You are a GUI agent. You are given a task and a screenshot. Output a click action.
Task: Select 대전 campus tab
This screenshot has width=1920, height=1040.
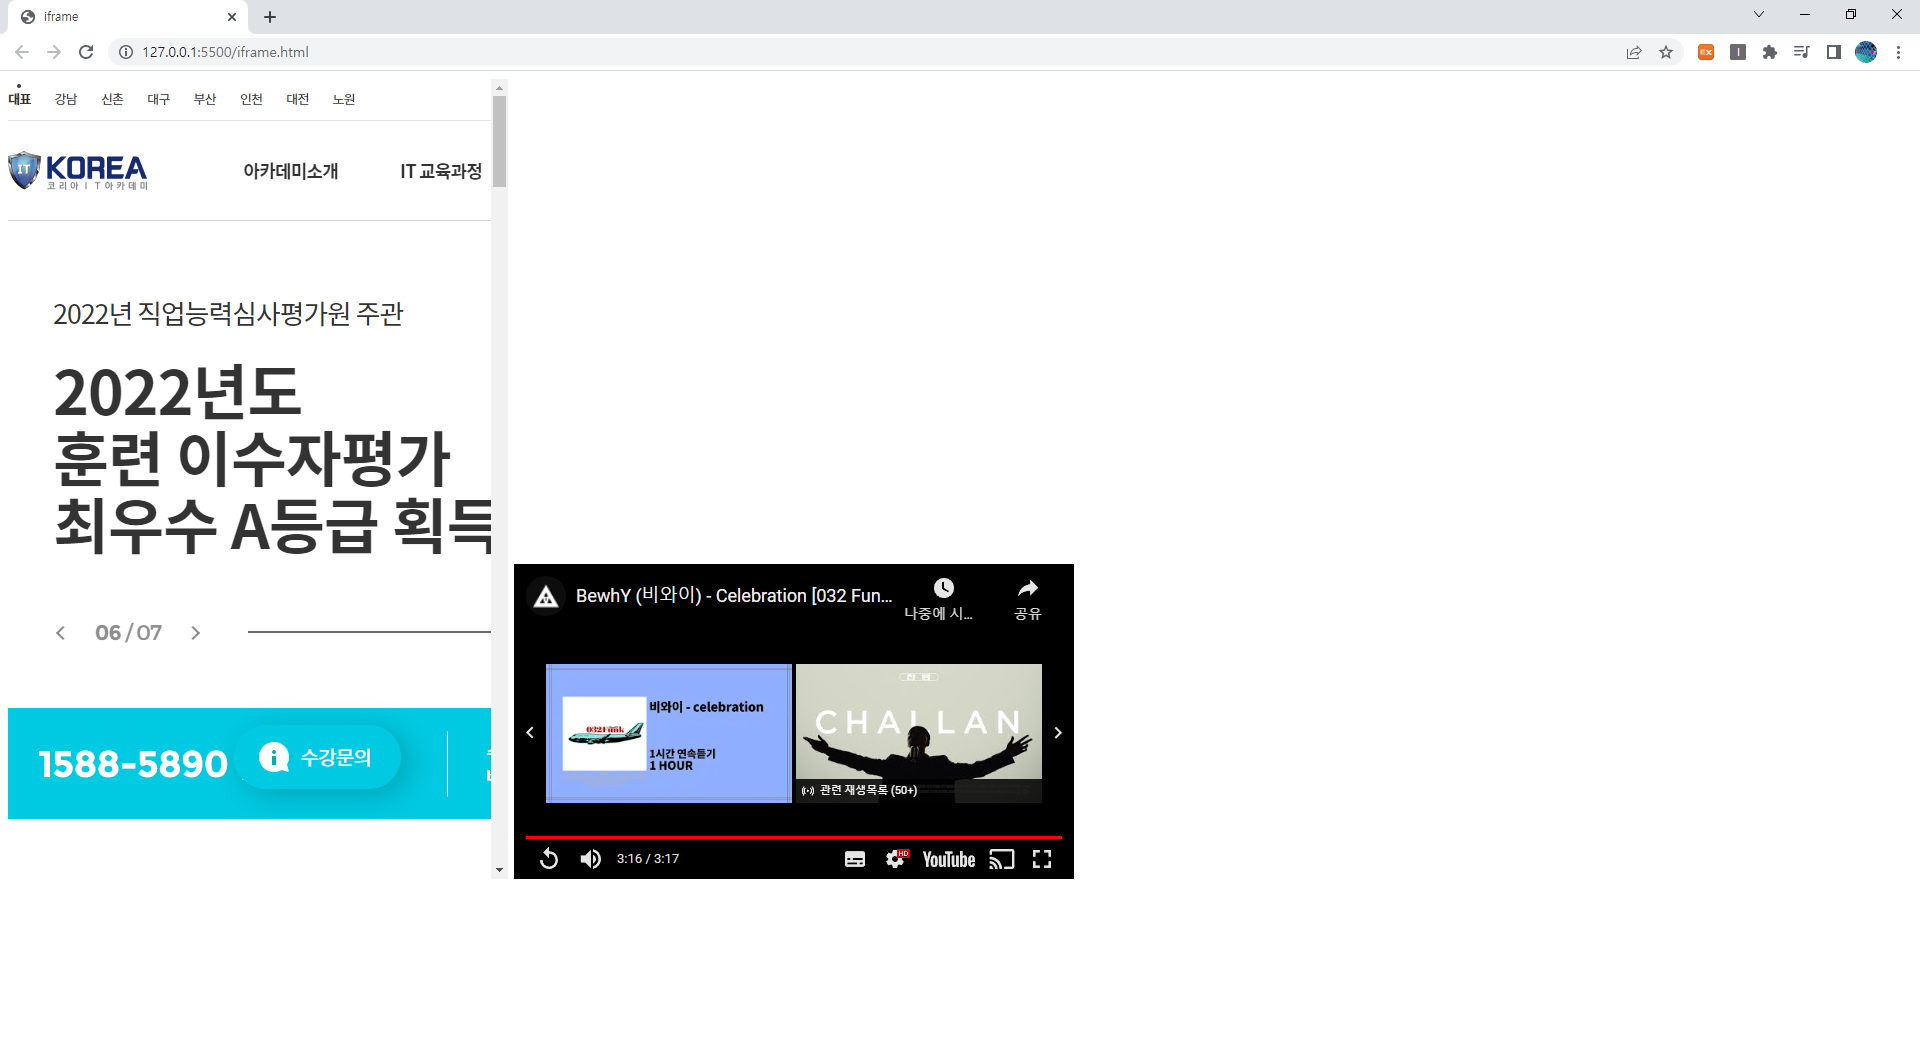click(298, 99)
